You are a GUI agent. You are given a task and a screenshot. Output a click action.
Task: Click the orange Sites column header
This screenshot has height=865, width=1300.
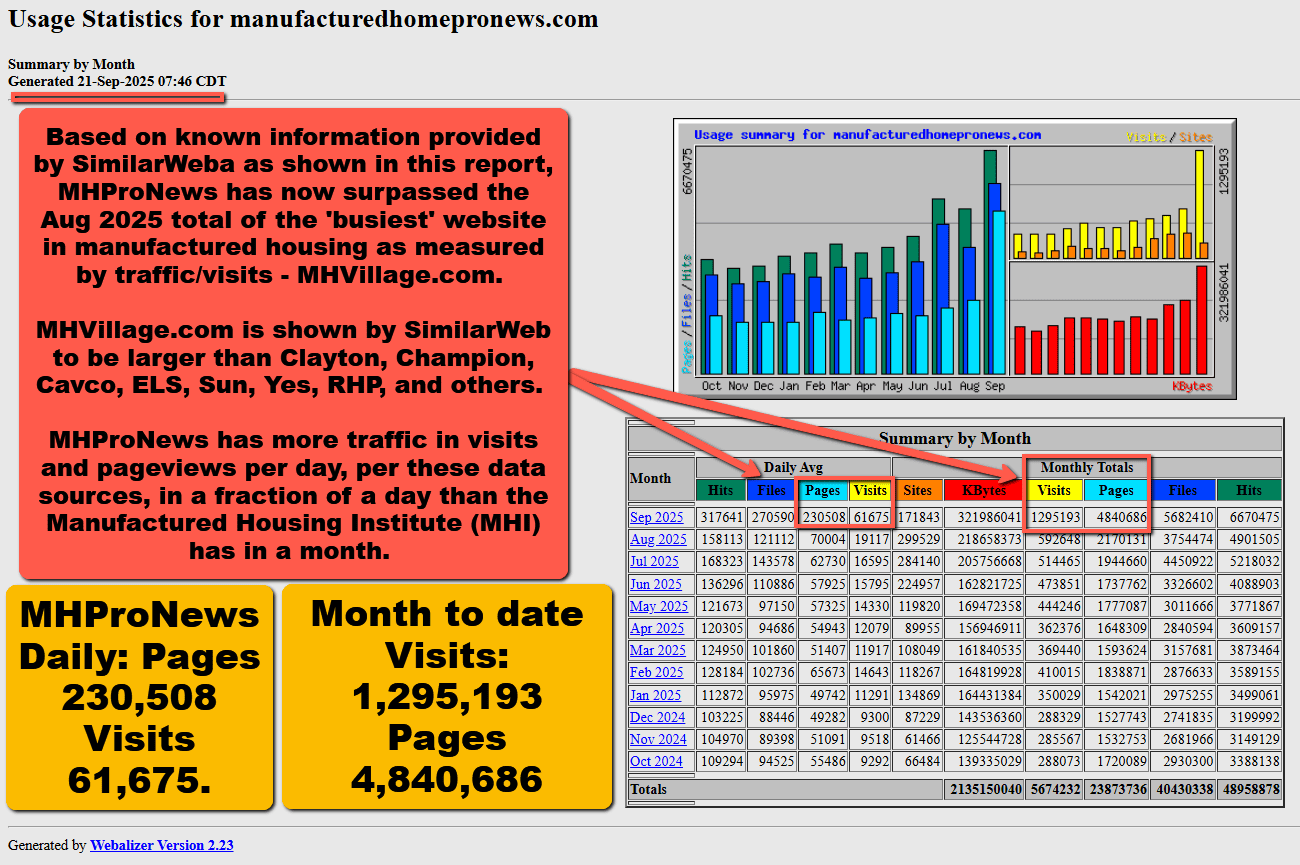point(917,490)
